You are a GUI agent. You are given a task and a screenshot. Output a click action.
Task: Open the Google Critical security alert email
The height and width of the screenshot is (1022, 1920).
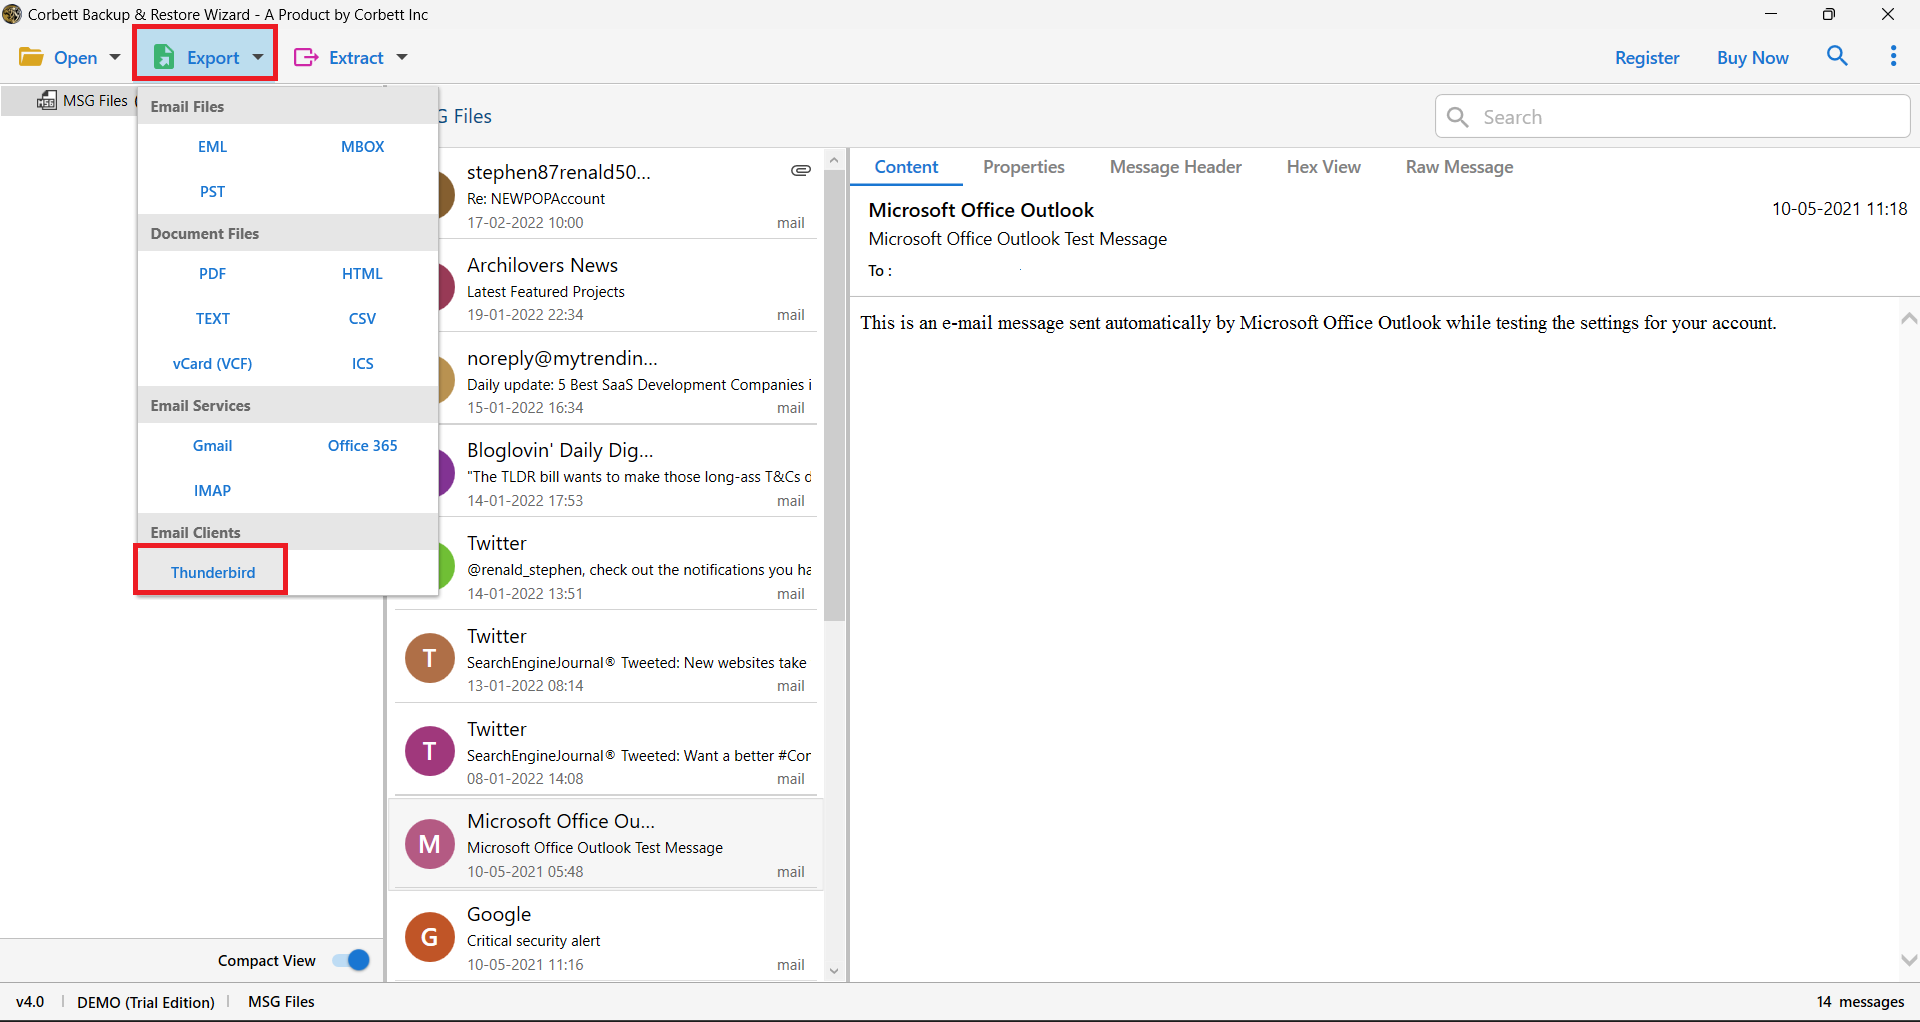(605, 937)
